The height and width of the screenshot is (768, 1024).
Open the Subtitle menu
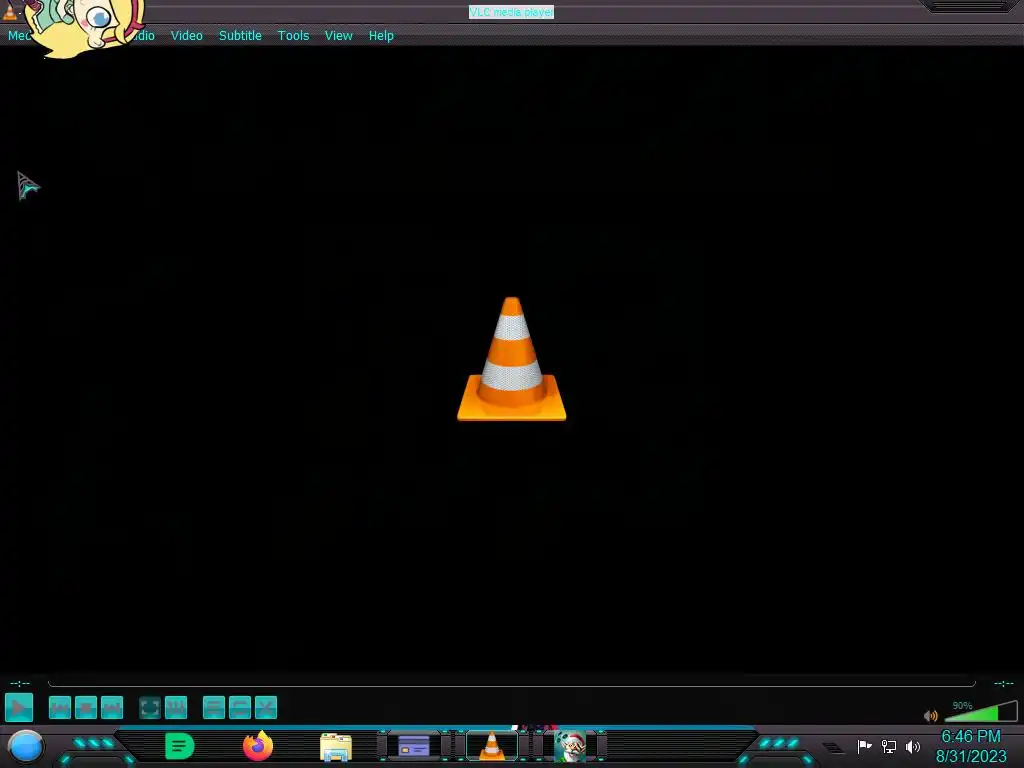pyautogui.click(x=240, y=36)
